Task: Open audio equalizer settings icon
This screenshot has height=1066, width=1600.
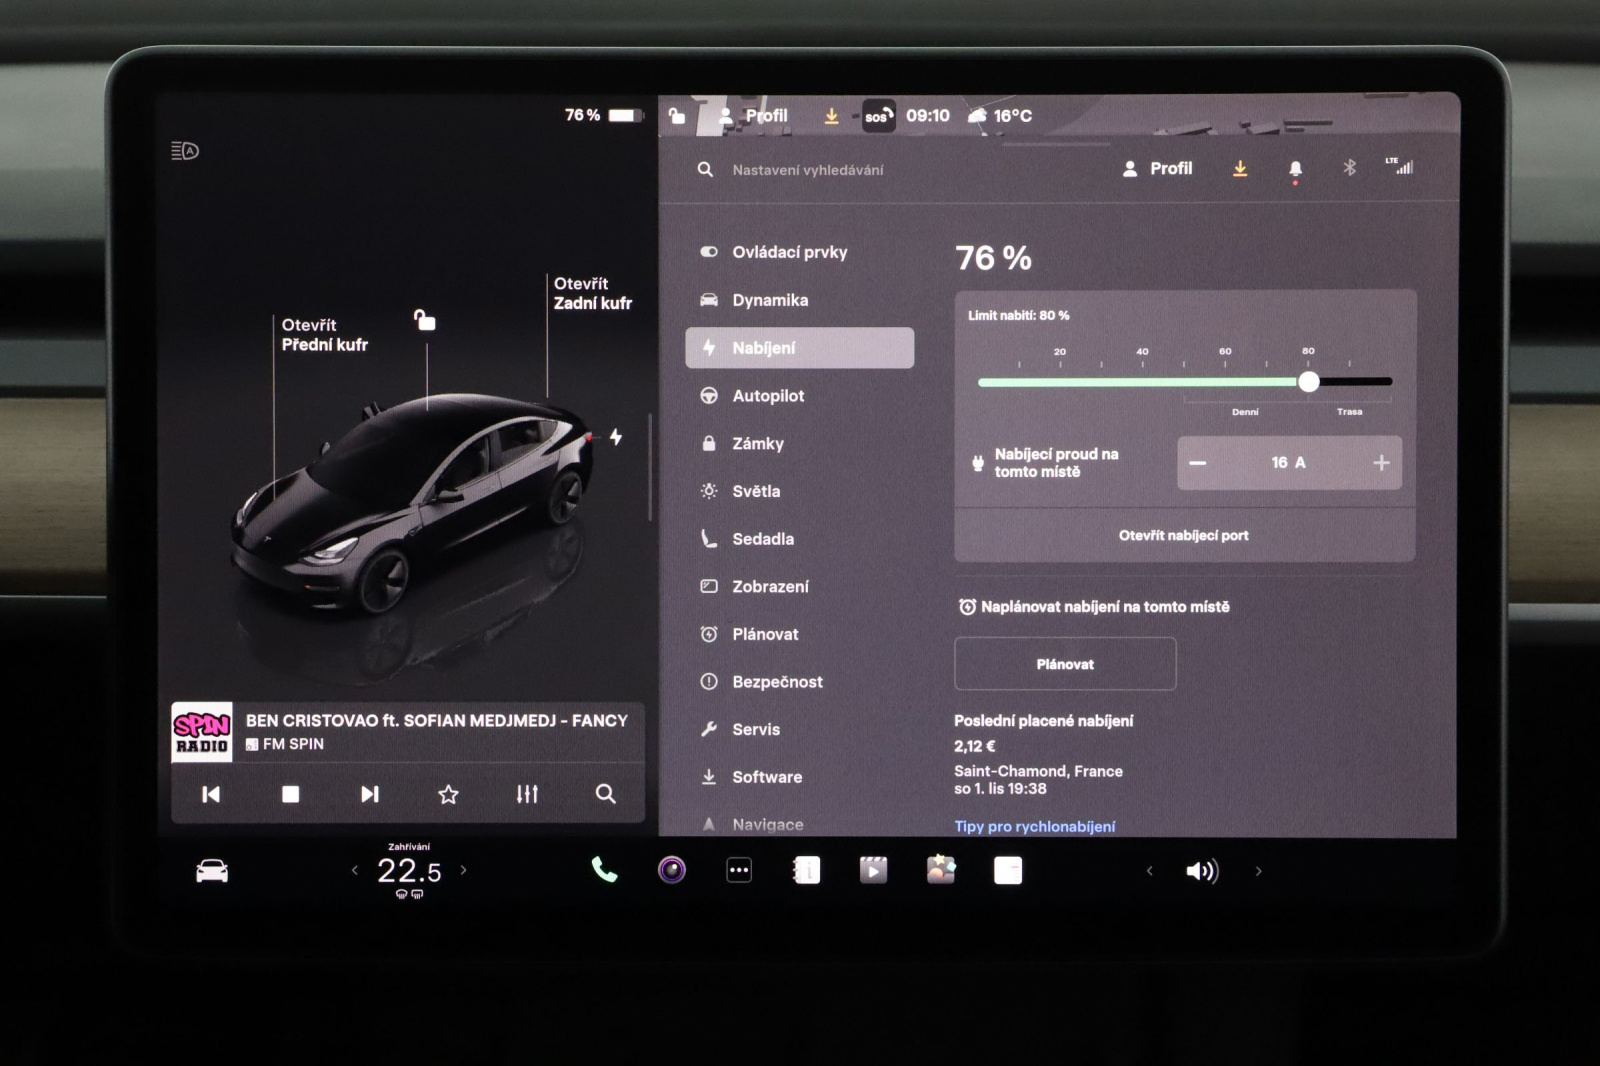Action: [527, 794]
